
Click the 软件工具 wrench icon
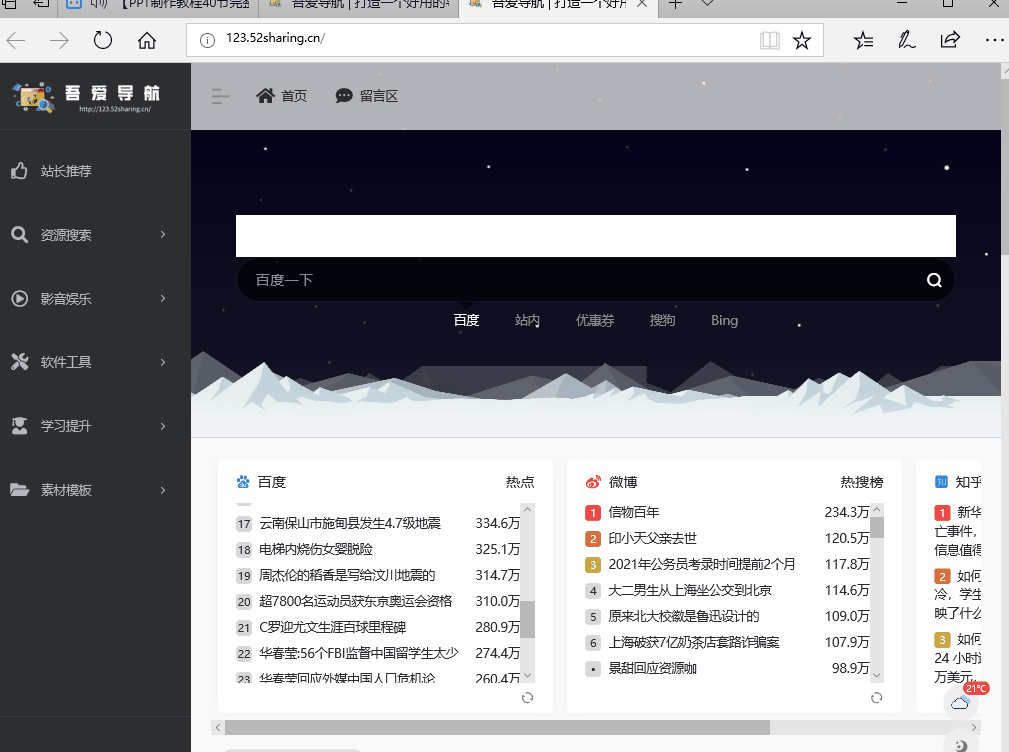(18, 362)
